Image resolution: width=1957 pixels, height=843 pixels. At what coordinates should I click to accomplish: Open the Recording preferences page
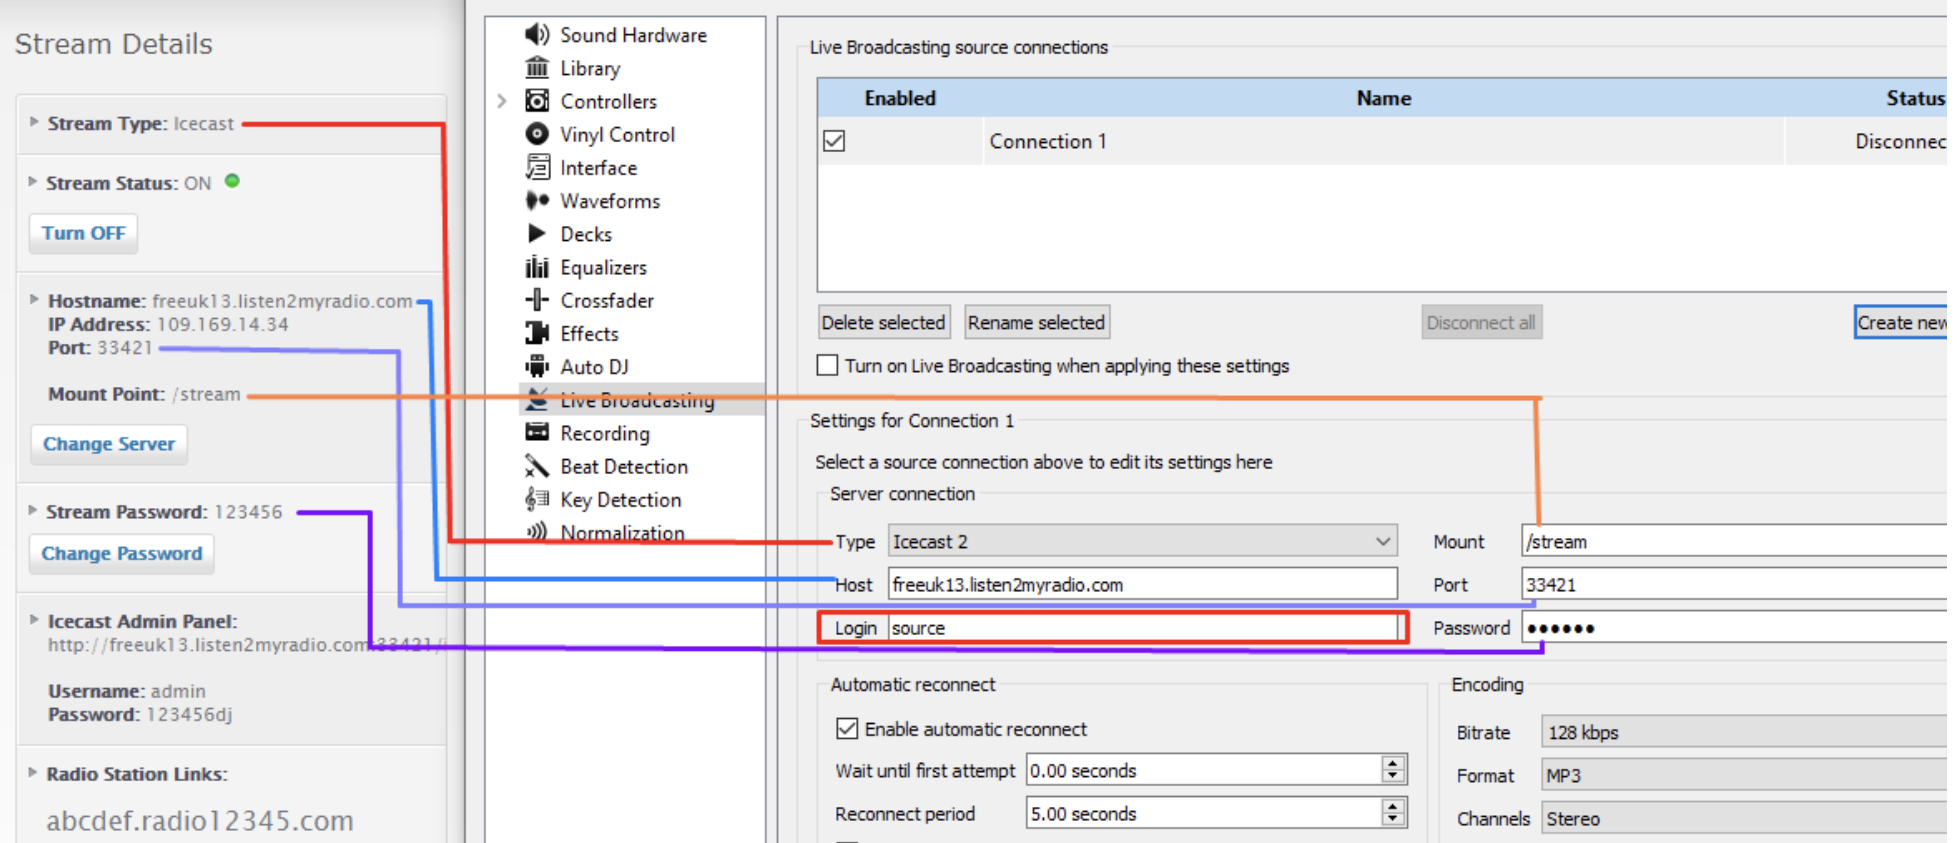click(x=604, y=433)
